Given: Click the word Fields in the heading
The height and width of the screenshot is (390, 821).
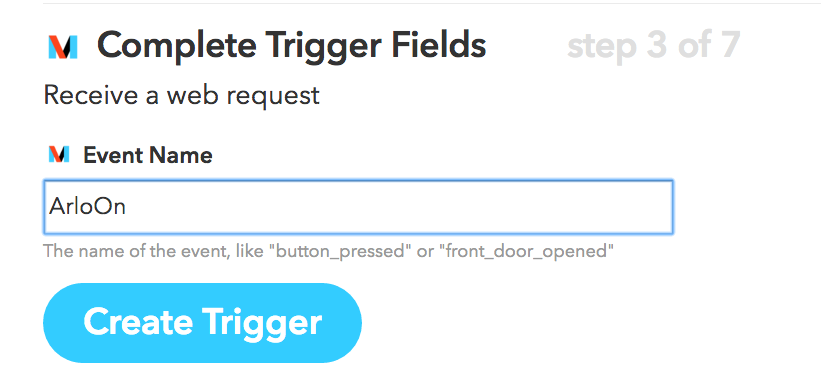Looking at the screenshot, I should (x=439, y=45).
